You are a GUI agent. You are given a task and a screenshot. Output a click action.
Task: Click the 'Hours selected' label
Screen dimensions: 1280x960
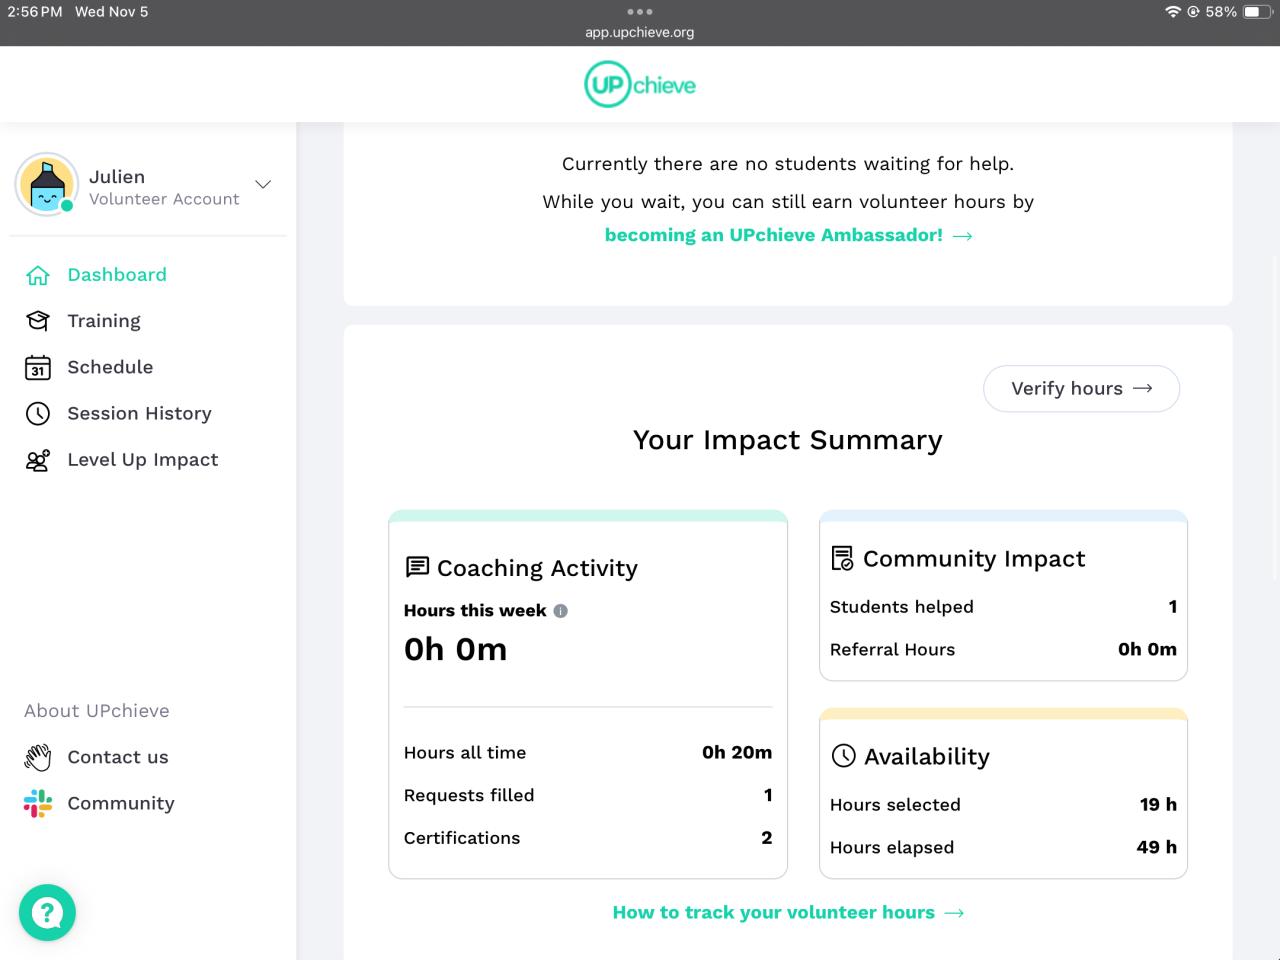895,805
